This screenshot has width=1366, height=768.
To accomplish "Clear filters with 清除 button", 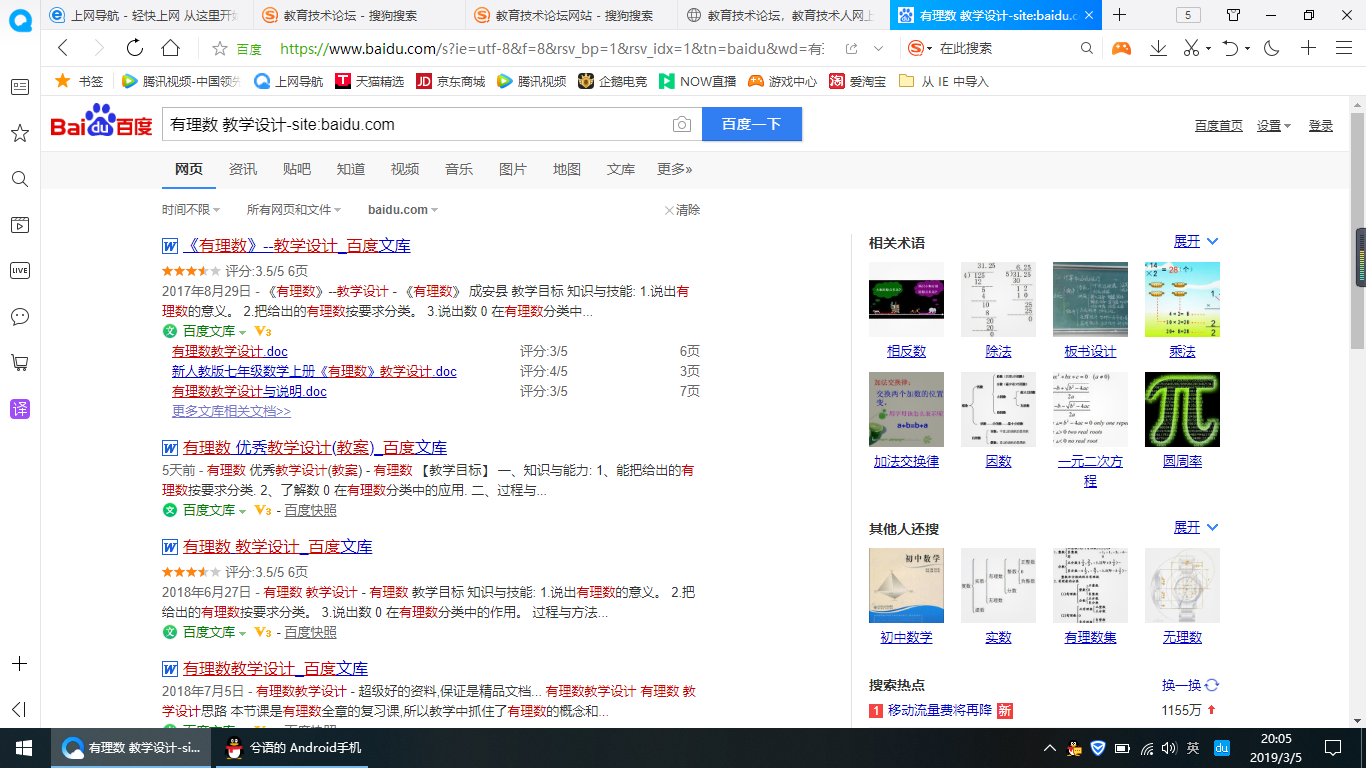I will 682,210.
